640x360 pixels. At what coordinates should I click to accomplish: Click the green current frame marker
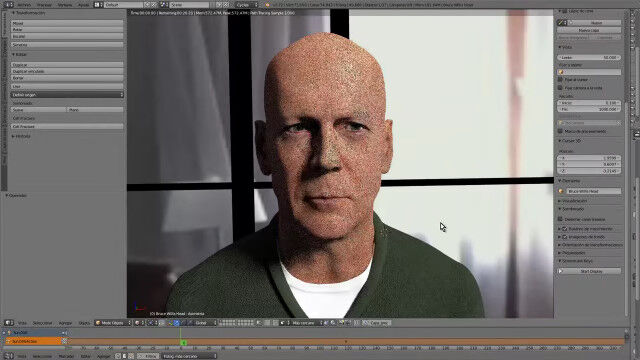pyautogui.click(x=183, y=342)
